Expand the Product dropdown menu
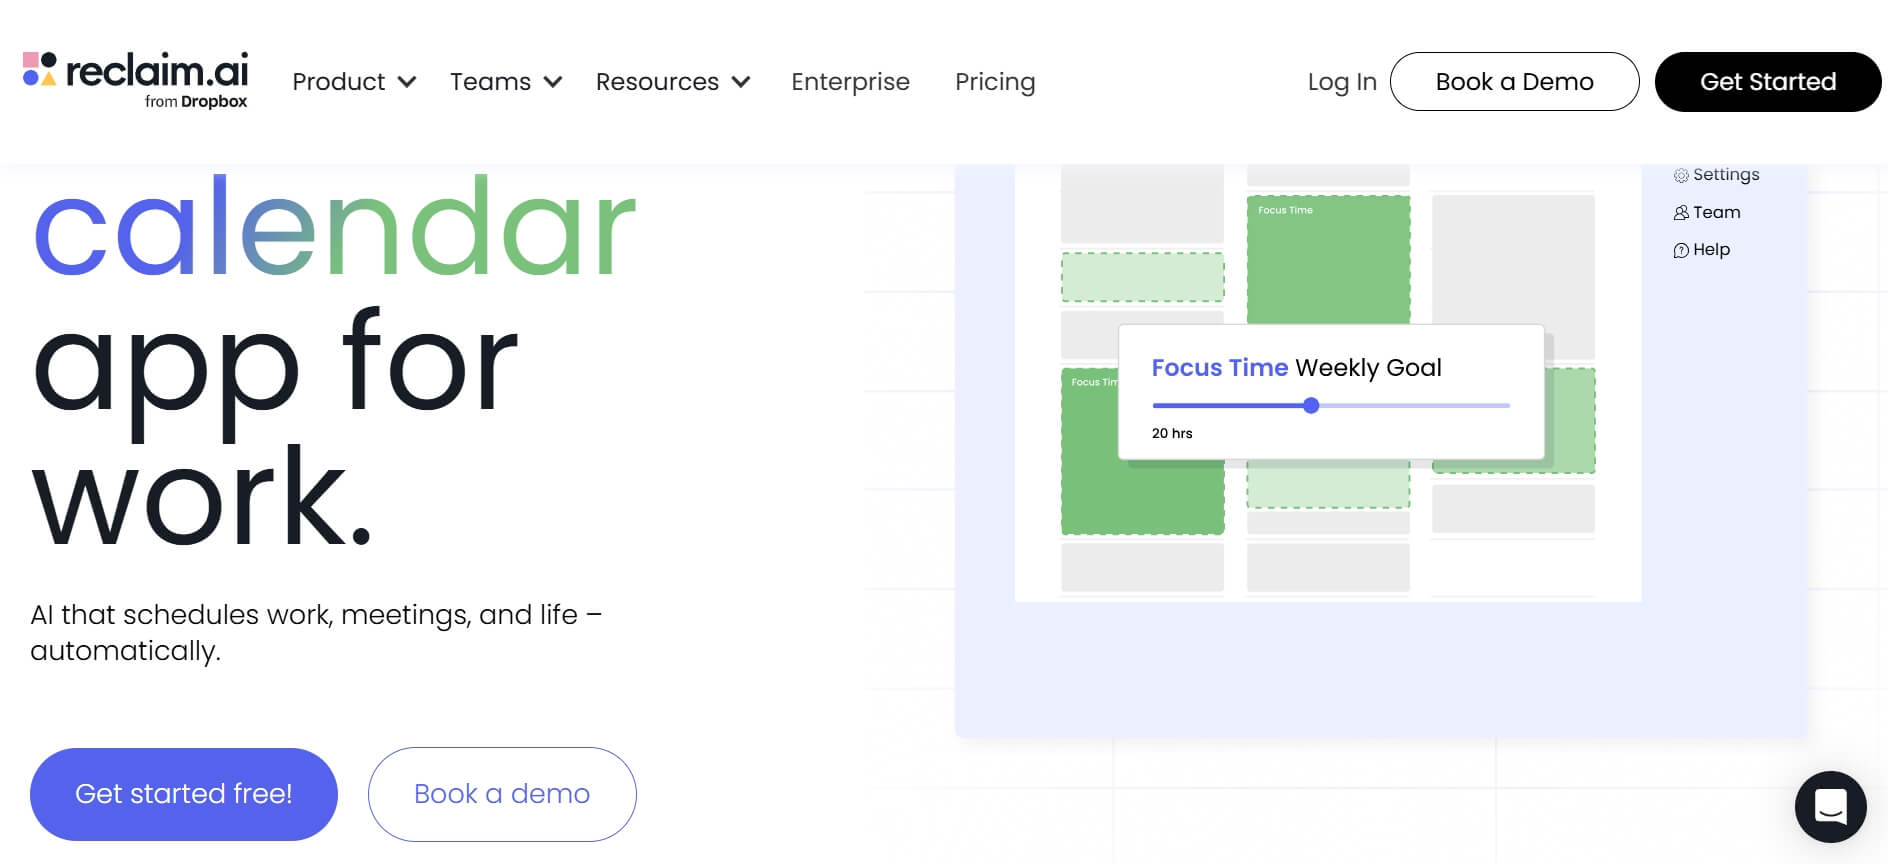The height and width of the screenshot is (864, 1888). 353,82
